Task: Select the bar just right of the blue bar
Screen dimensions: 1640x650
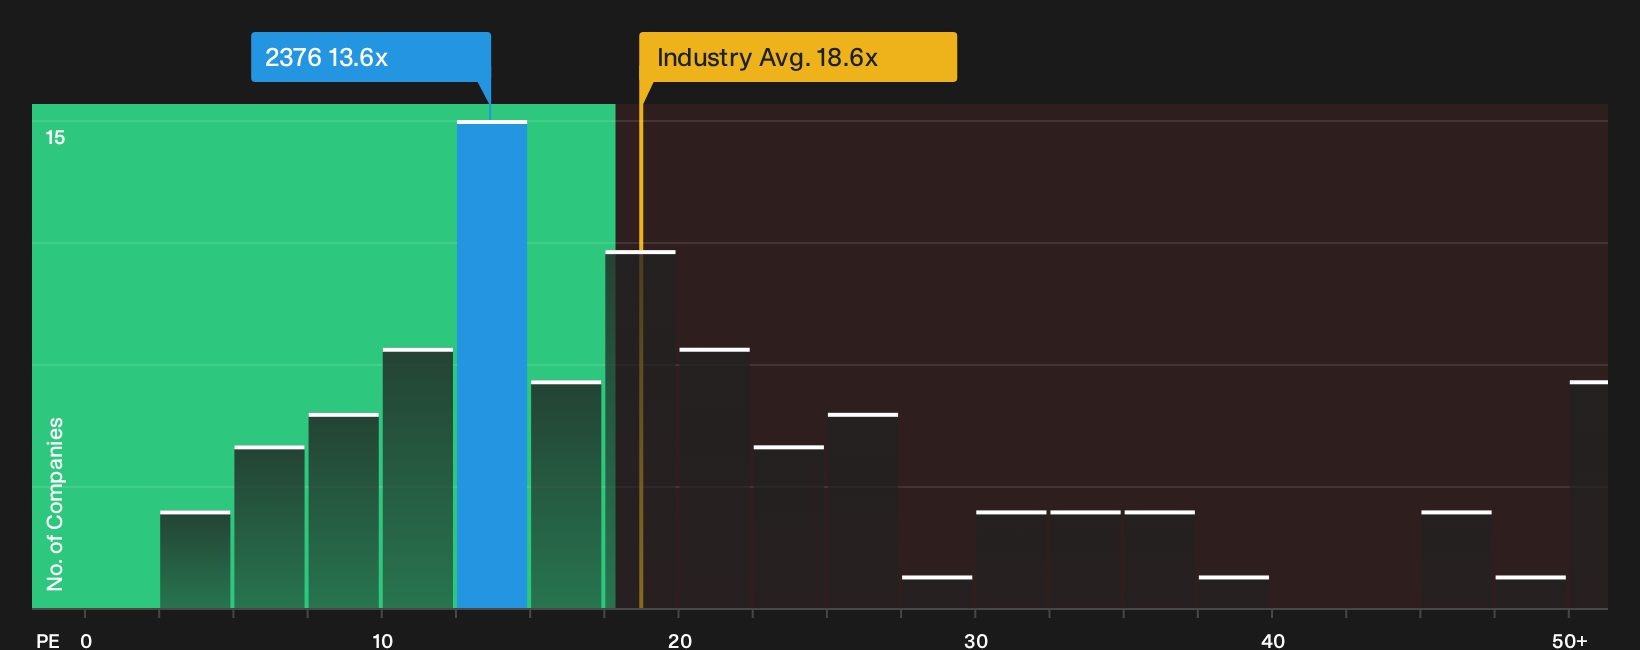Action: pyautogui.click(x=566, y=494)
